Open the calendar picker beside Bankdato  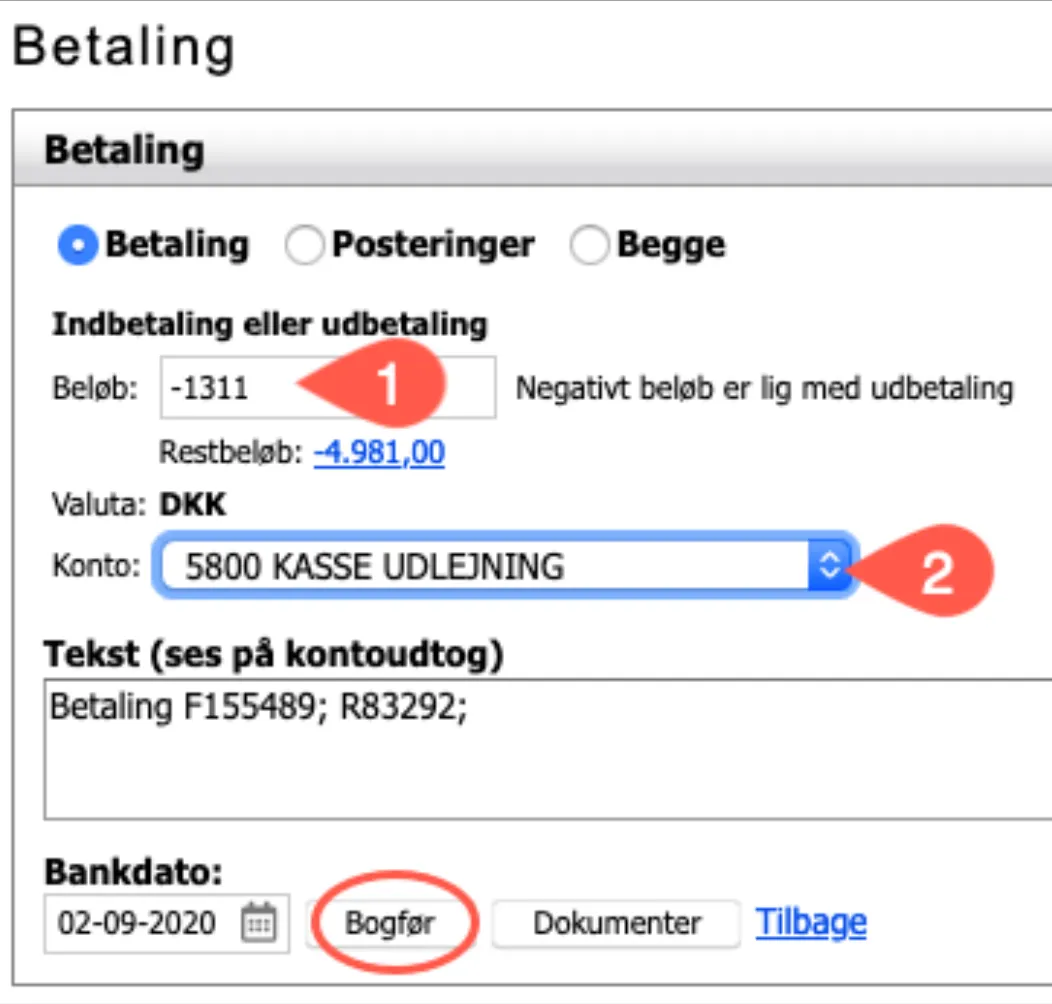[x=259, y=922]
